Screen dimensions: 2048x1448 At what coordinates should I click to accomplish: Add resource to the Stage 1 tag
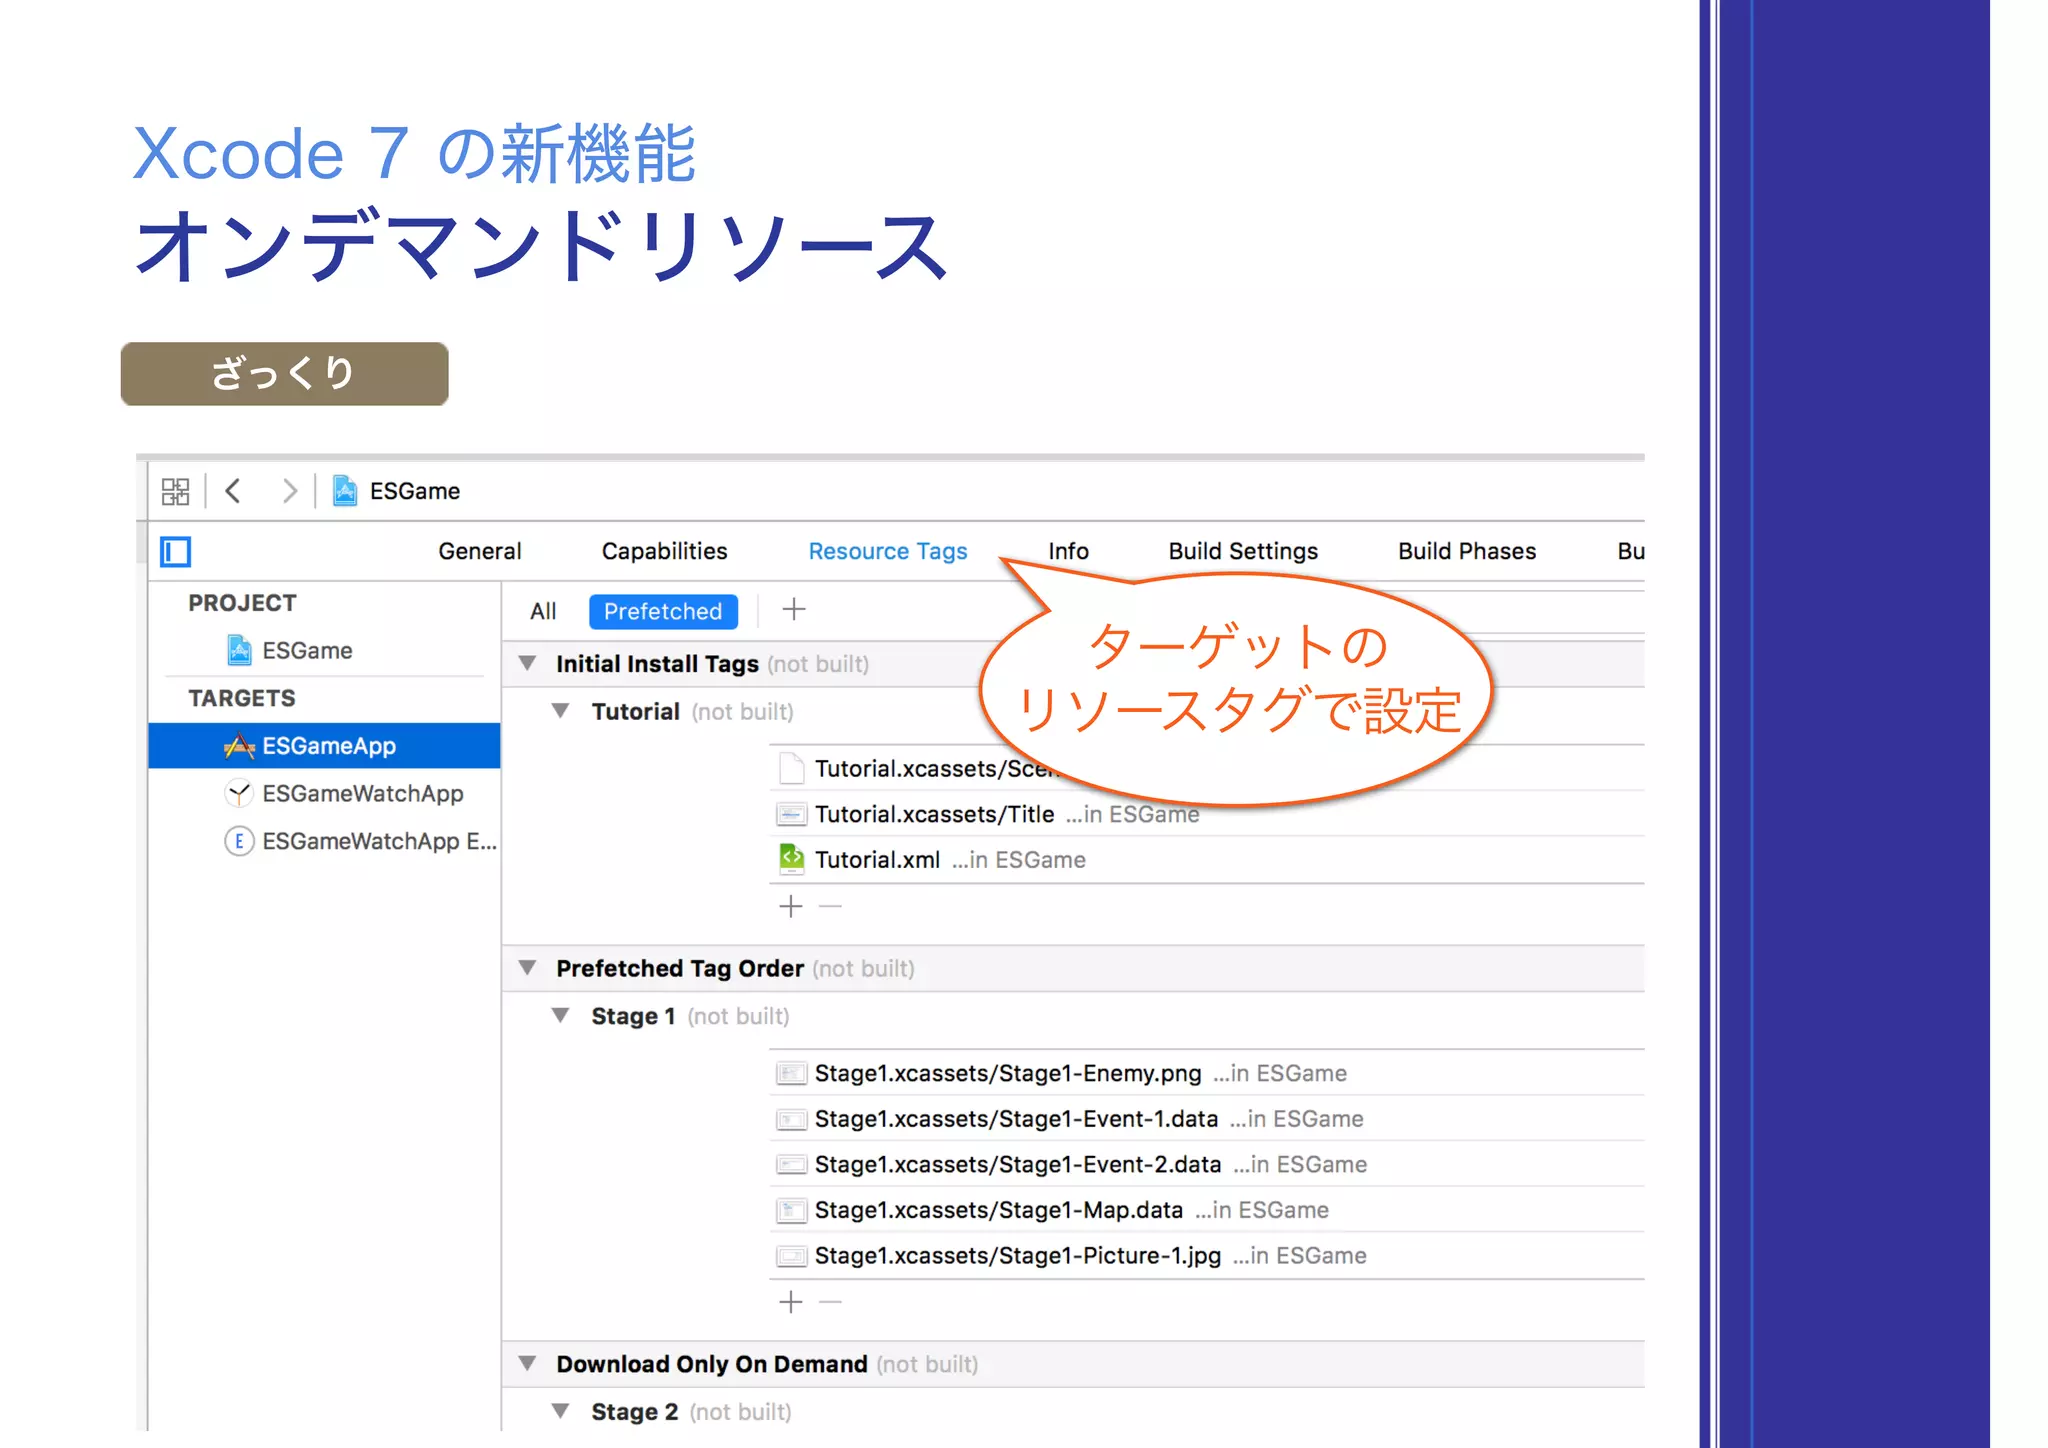791,1302
